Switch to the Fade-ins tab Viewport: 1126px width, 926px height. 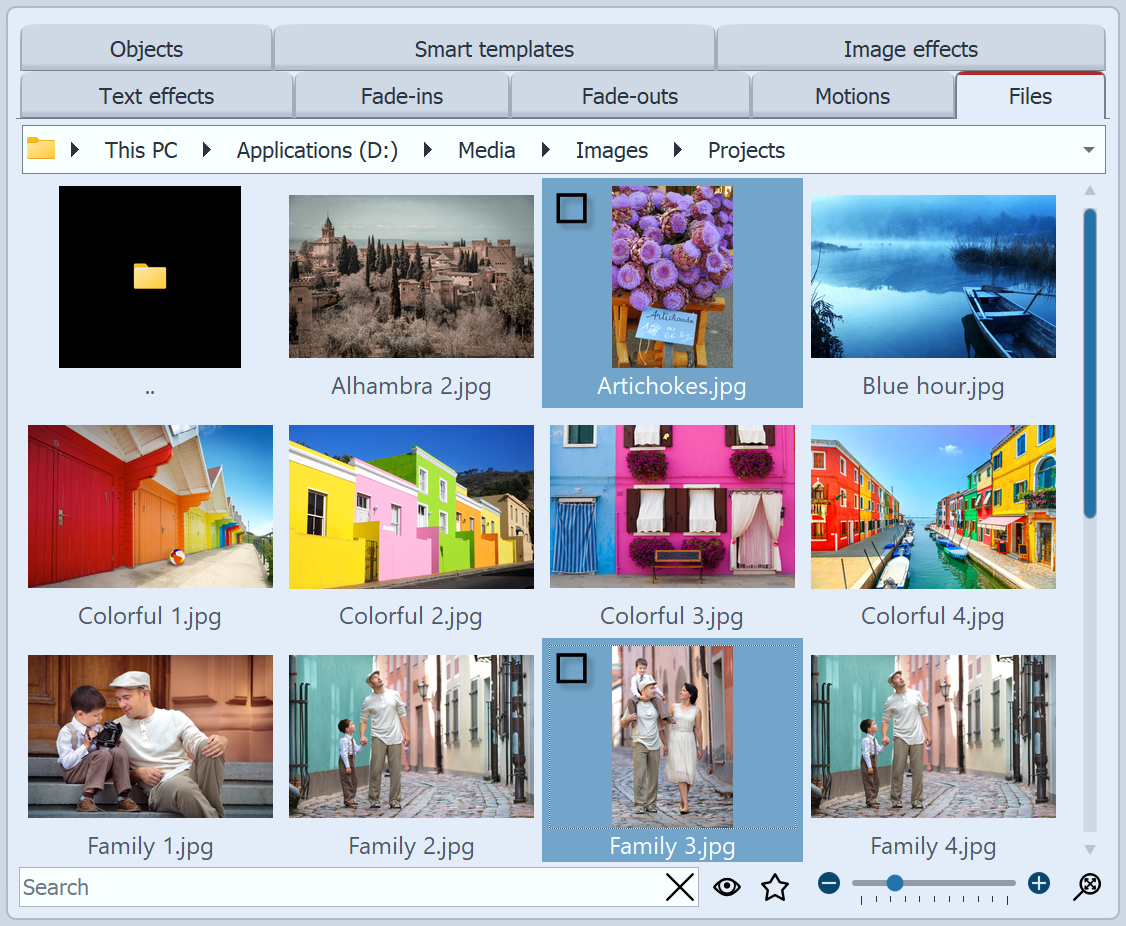coord(401,96)
